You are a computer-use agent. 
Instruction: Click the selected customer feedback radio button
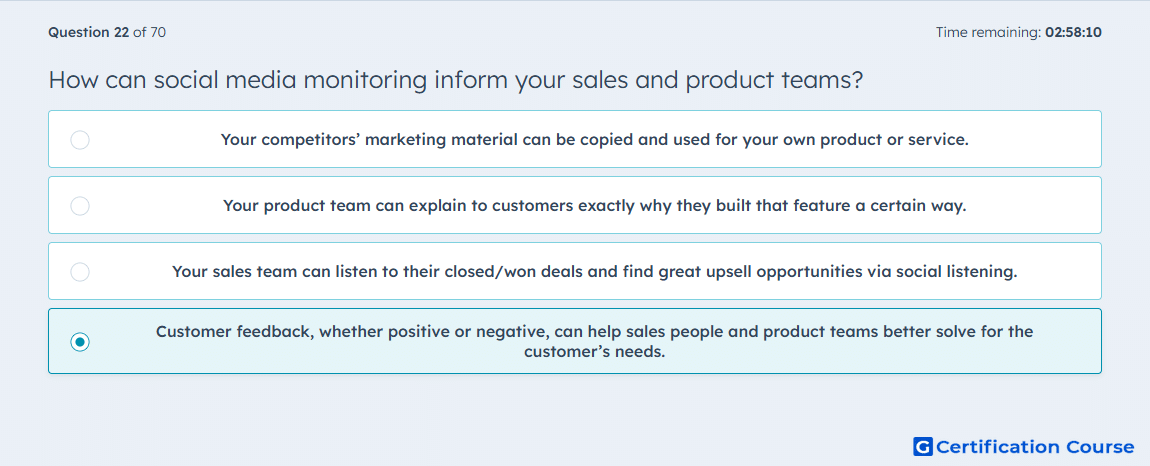[80, 342]
